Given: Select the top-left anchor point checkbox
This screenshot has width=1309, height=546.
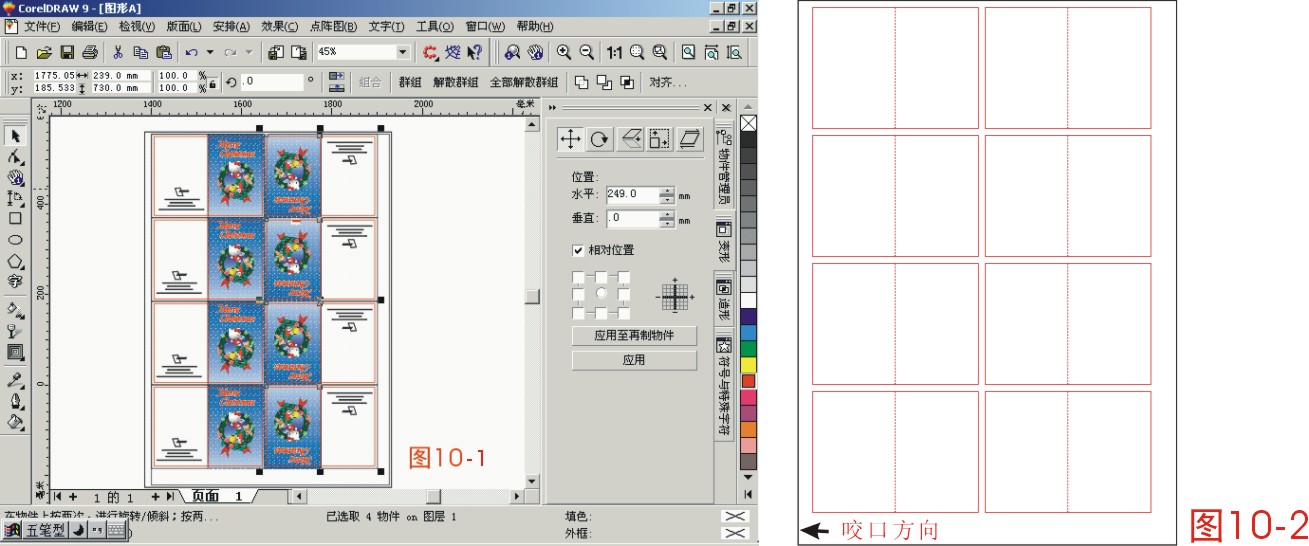Looking at the screenshot, I should coord(577,277).
